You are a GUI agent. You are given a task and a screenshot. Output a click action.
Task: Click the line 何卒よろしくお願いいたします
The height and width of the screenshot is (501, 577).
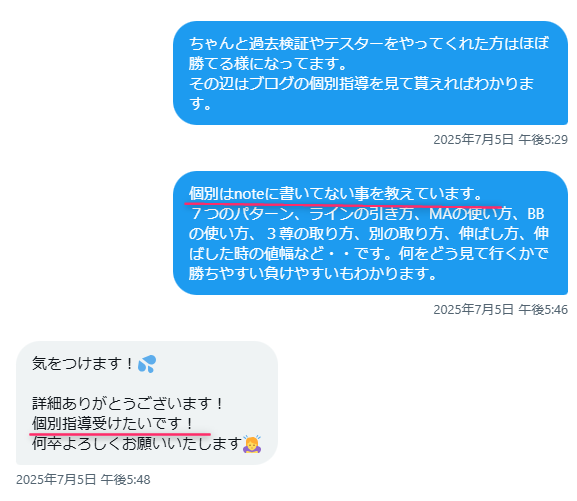(x=137, y=443)
